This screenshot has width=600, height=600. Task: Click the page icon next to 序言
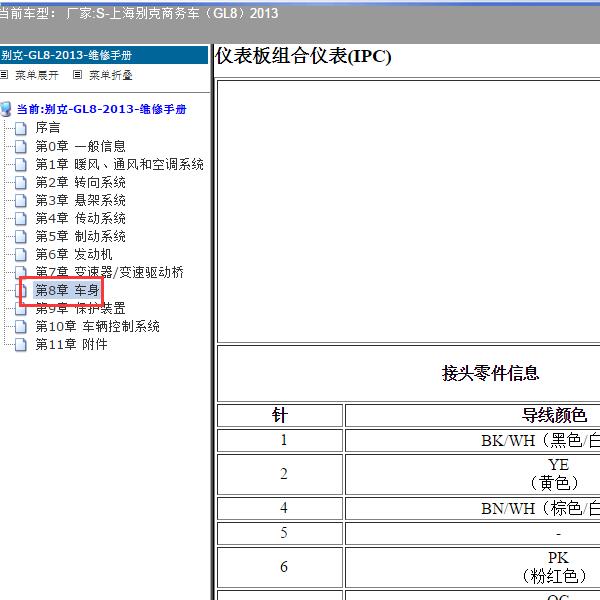pos(21,128)
